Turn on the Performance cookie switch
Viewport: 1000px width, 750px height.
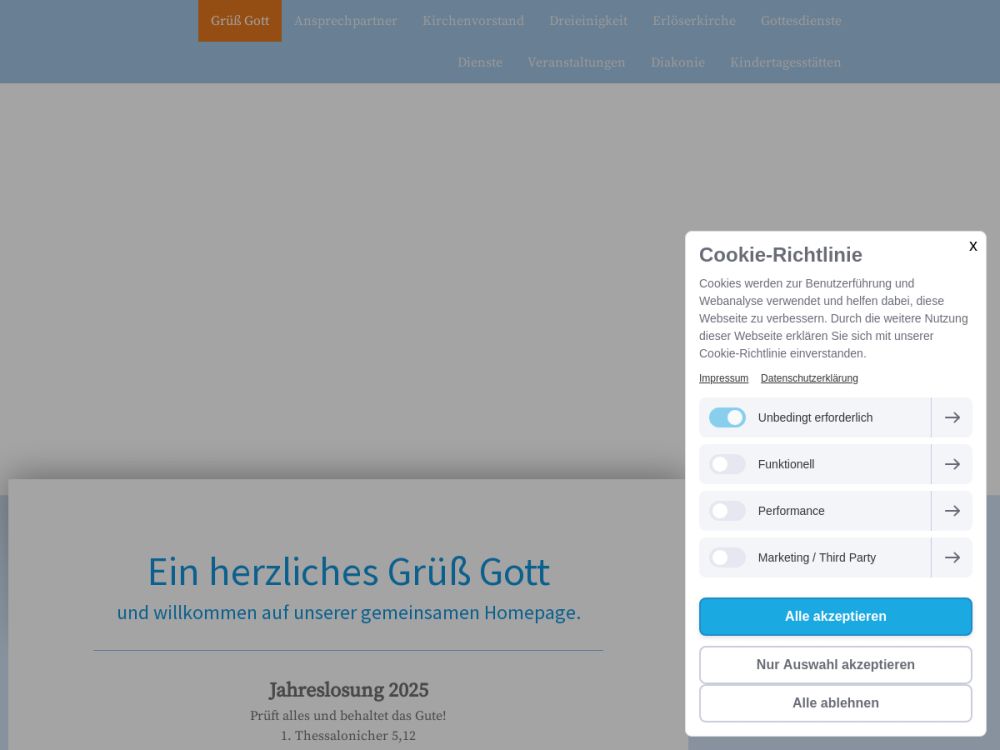tap(727, 511)
